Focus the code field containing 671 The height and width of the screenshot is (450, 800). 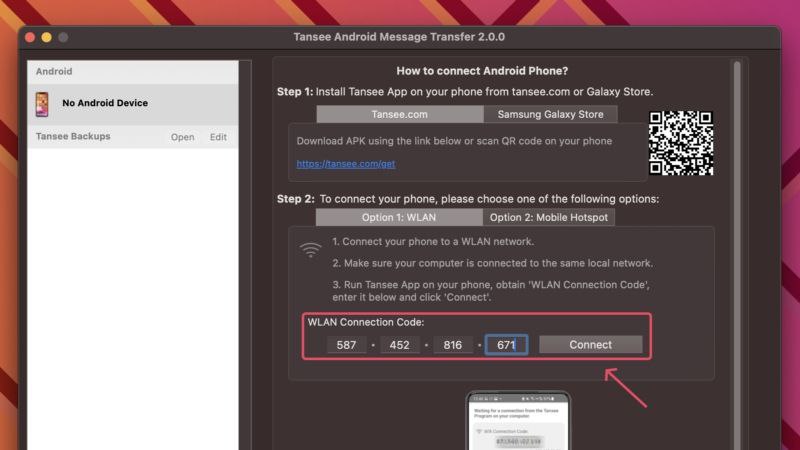506,345
